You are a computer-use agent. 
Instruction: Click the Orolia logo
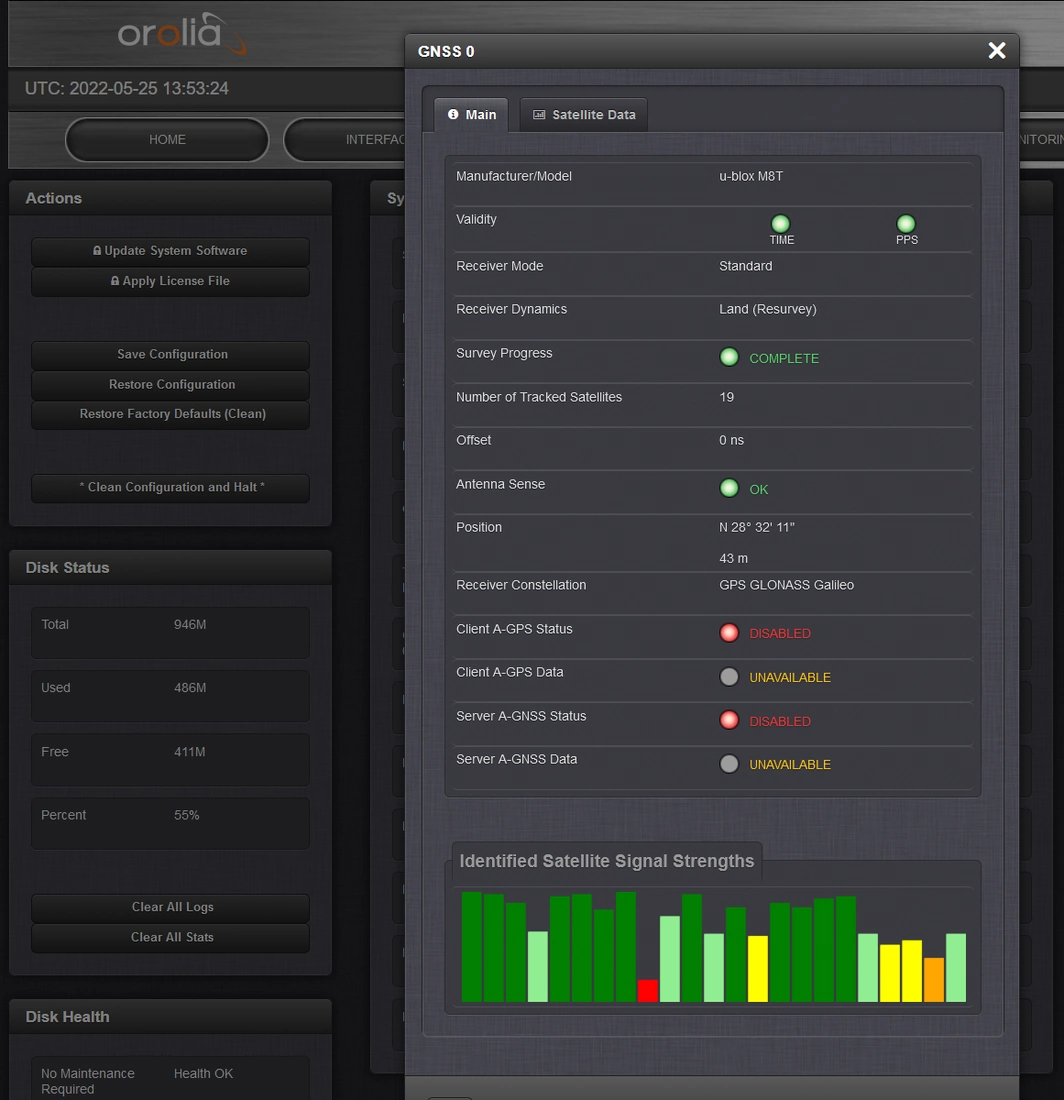tap(182, 33)
